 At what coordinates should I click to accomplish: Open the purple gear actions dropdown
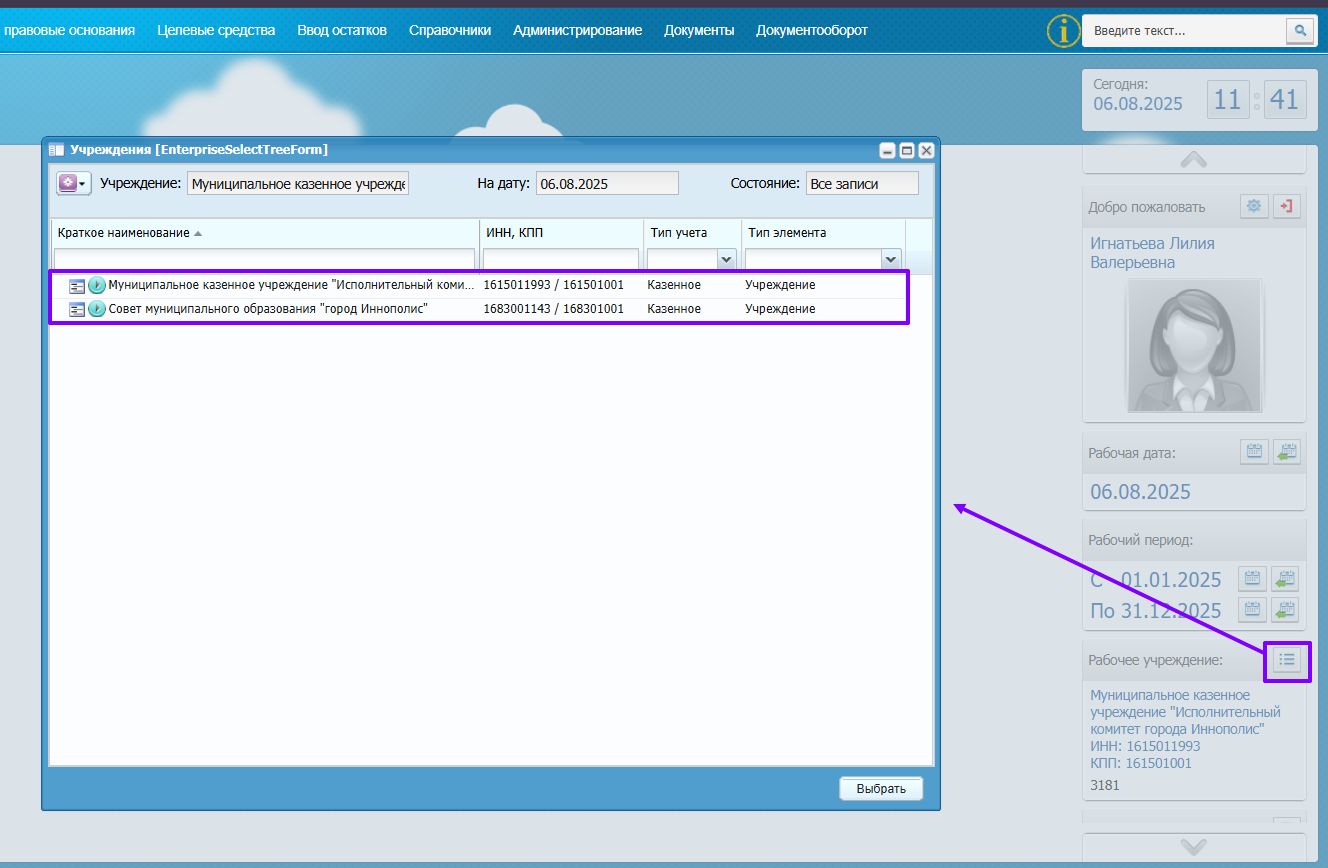74,184
